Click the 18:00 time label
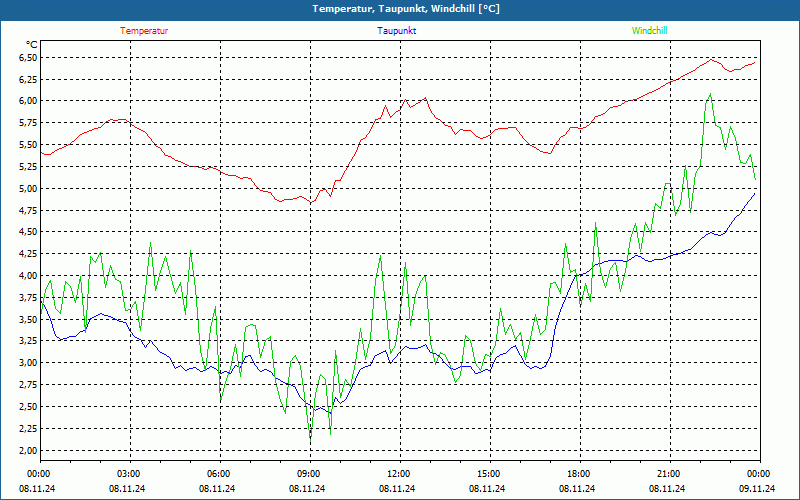Screen dimensions: 800x500 (581, 474)
